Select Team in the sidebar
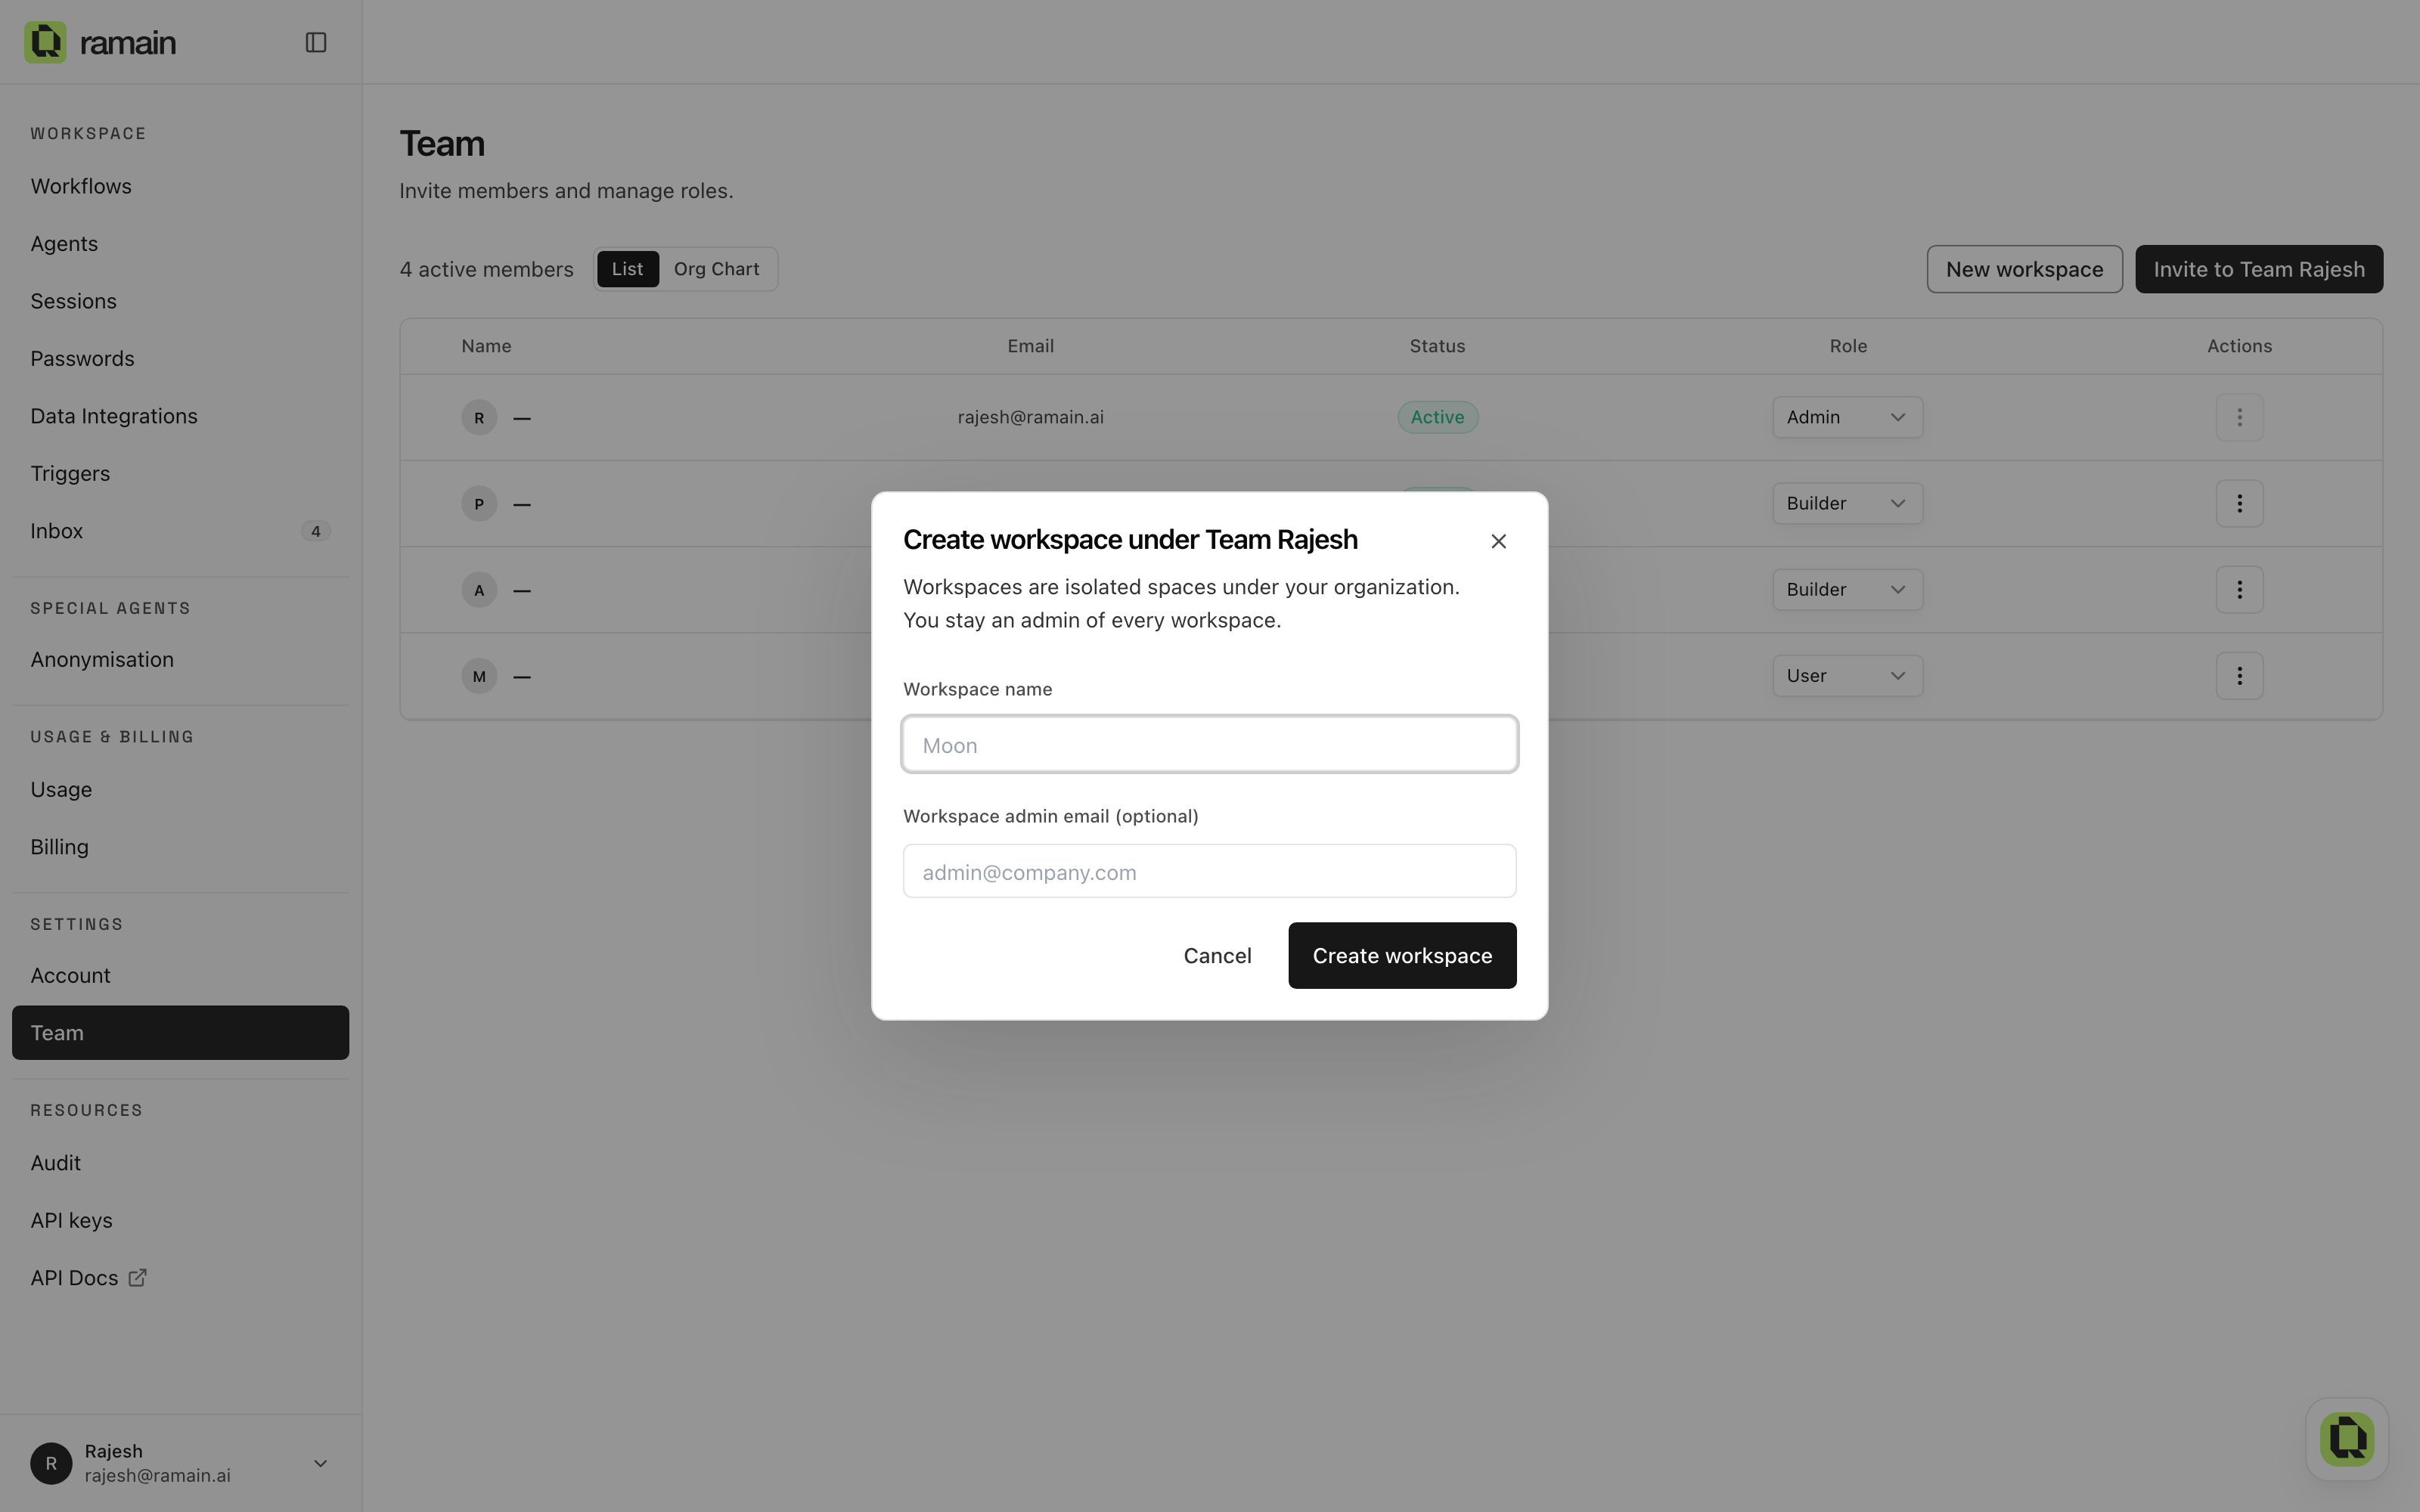Image resolution: width=2420 pixels, height=1512 pixels. (180, 1033)
